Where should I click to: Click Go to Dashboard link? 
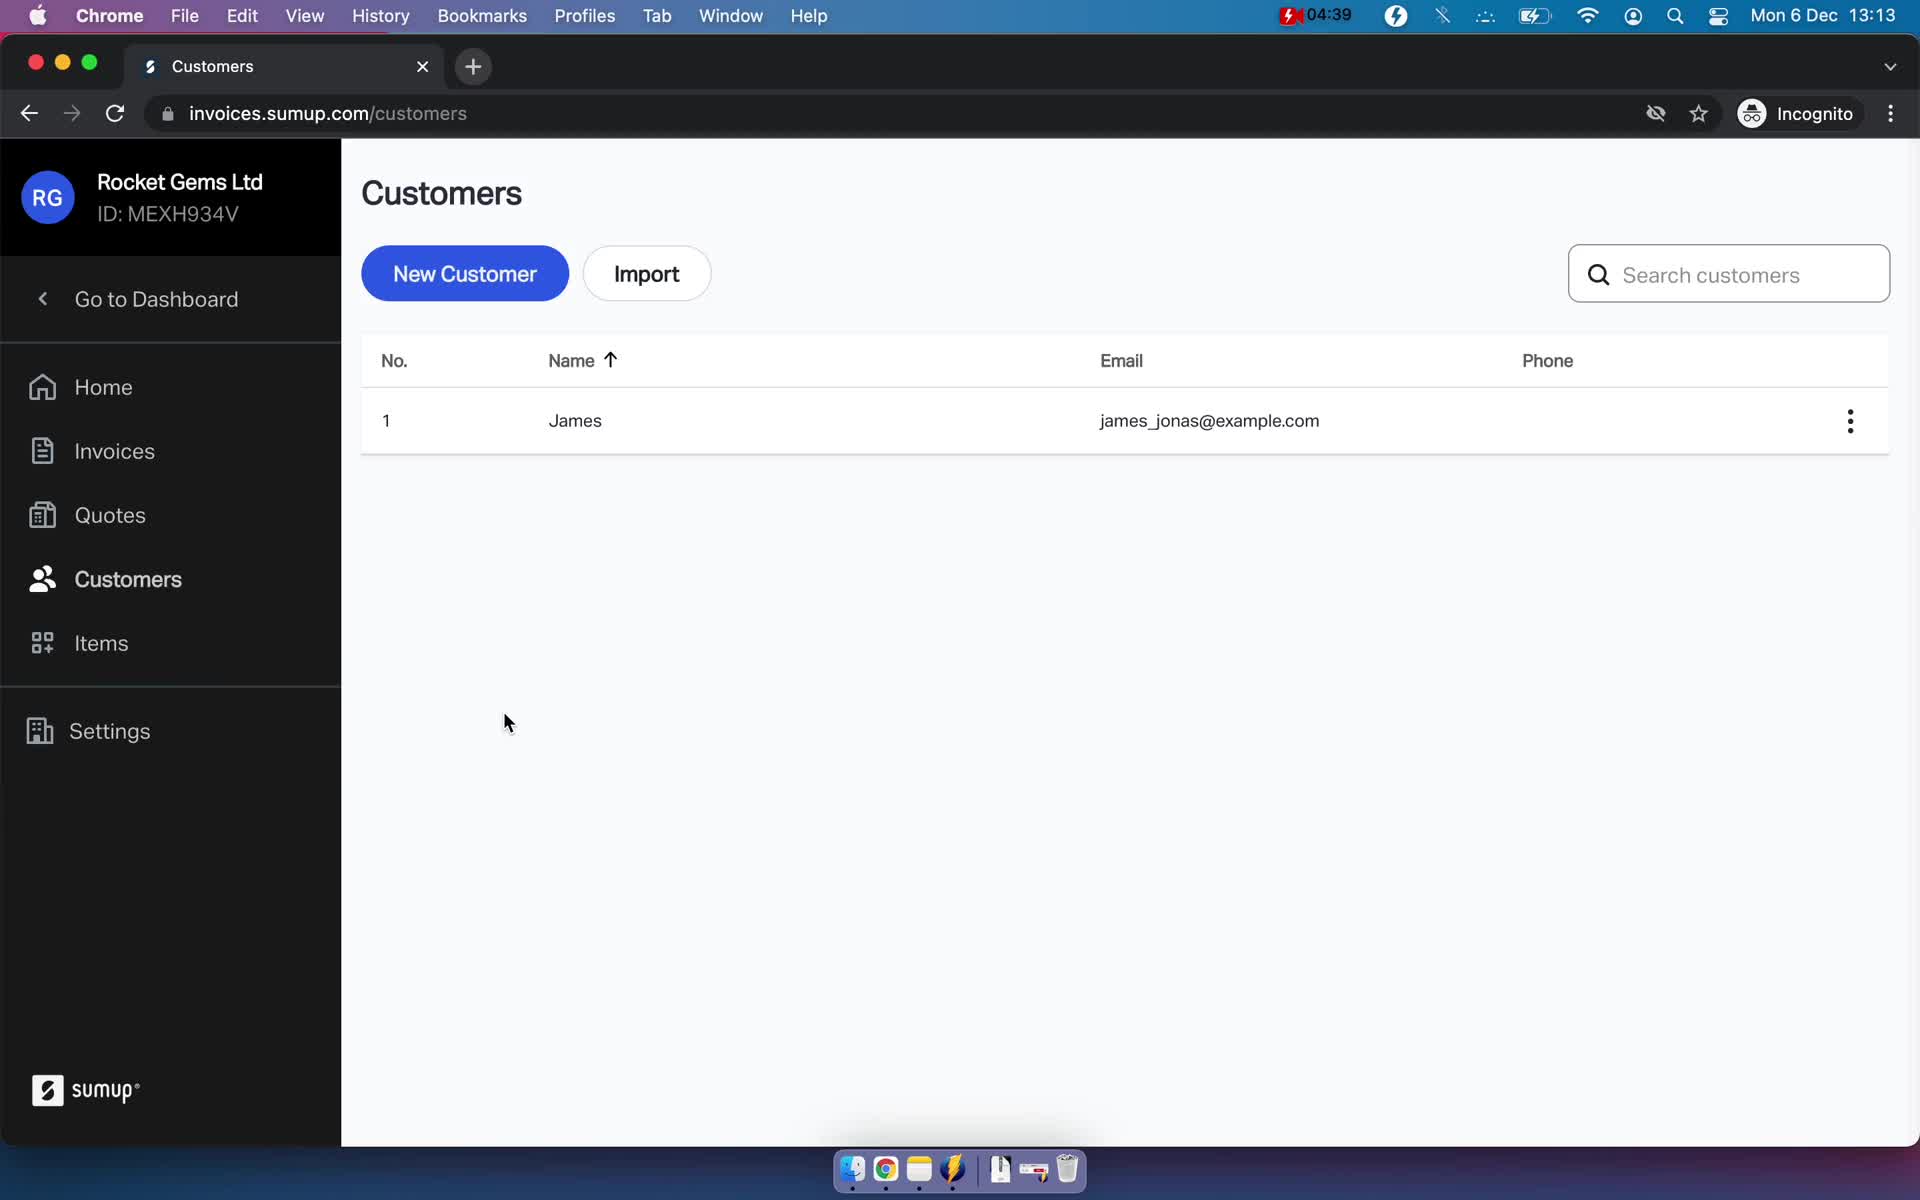[x=156, y=299]
